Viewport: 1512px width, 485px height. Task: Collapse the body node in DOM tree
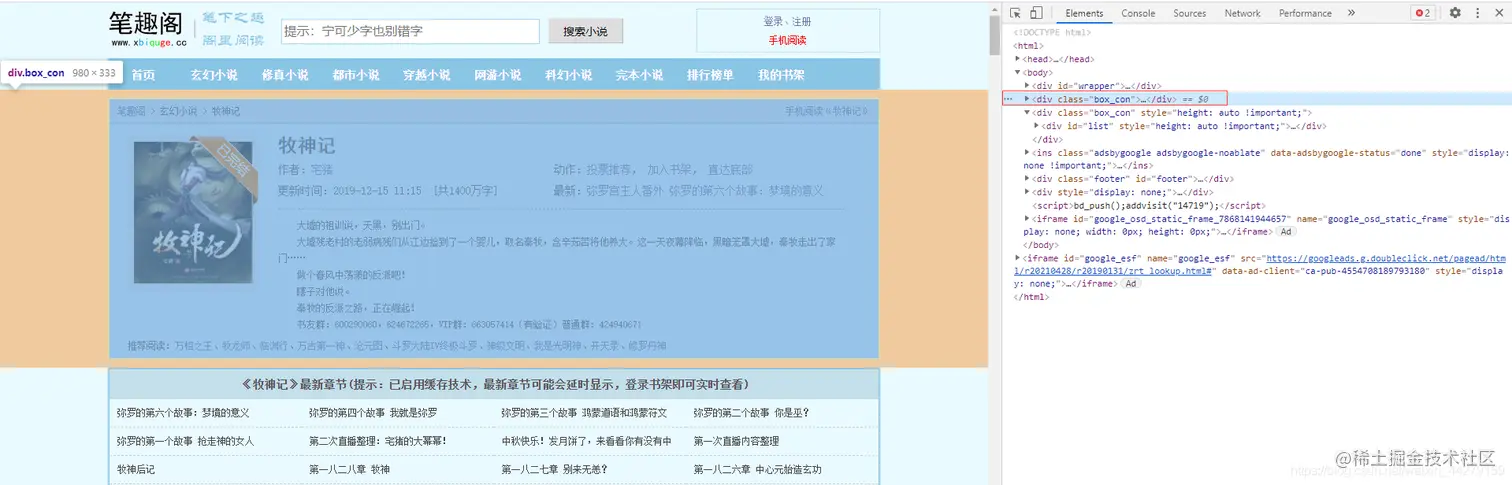coord(1018,72)
